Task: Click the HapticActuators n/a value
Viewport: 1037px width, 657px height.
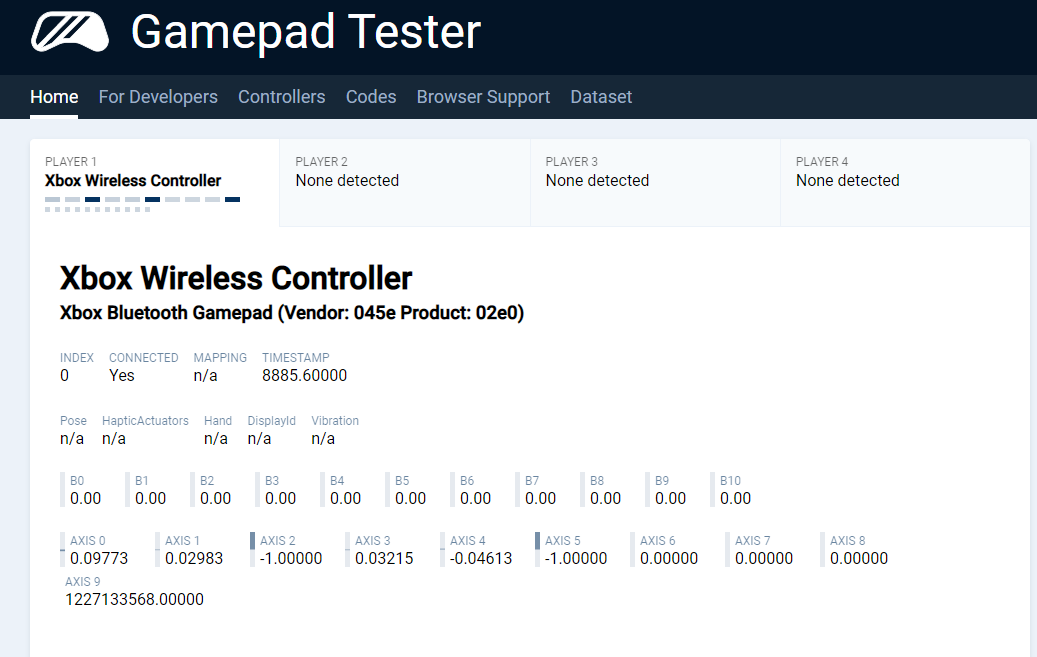Action: click(114, 438)
